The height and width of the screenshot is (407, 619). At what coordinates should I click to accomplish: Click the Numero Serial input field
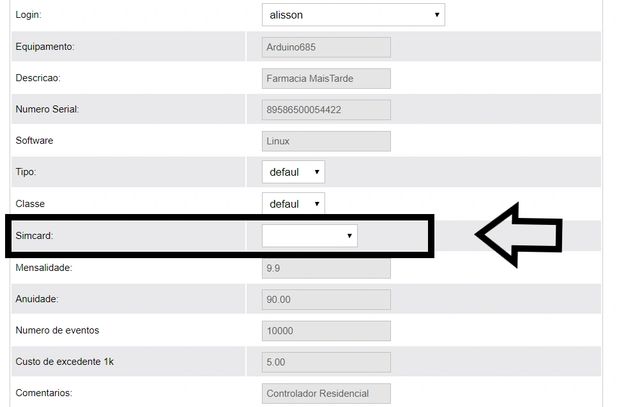(325, 109)
